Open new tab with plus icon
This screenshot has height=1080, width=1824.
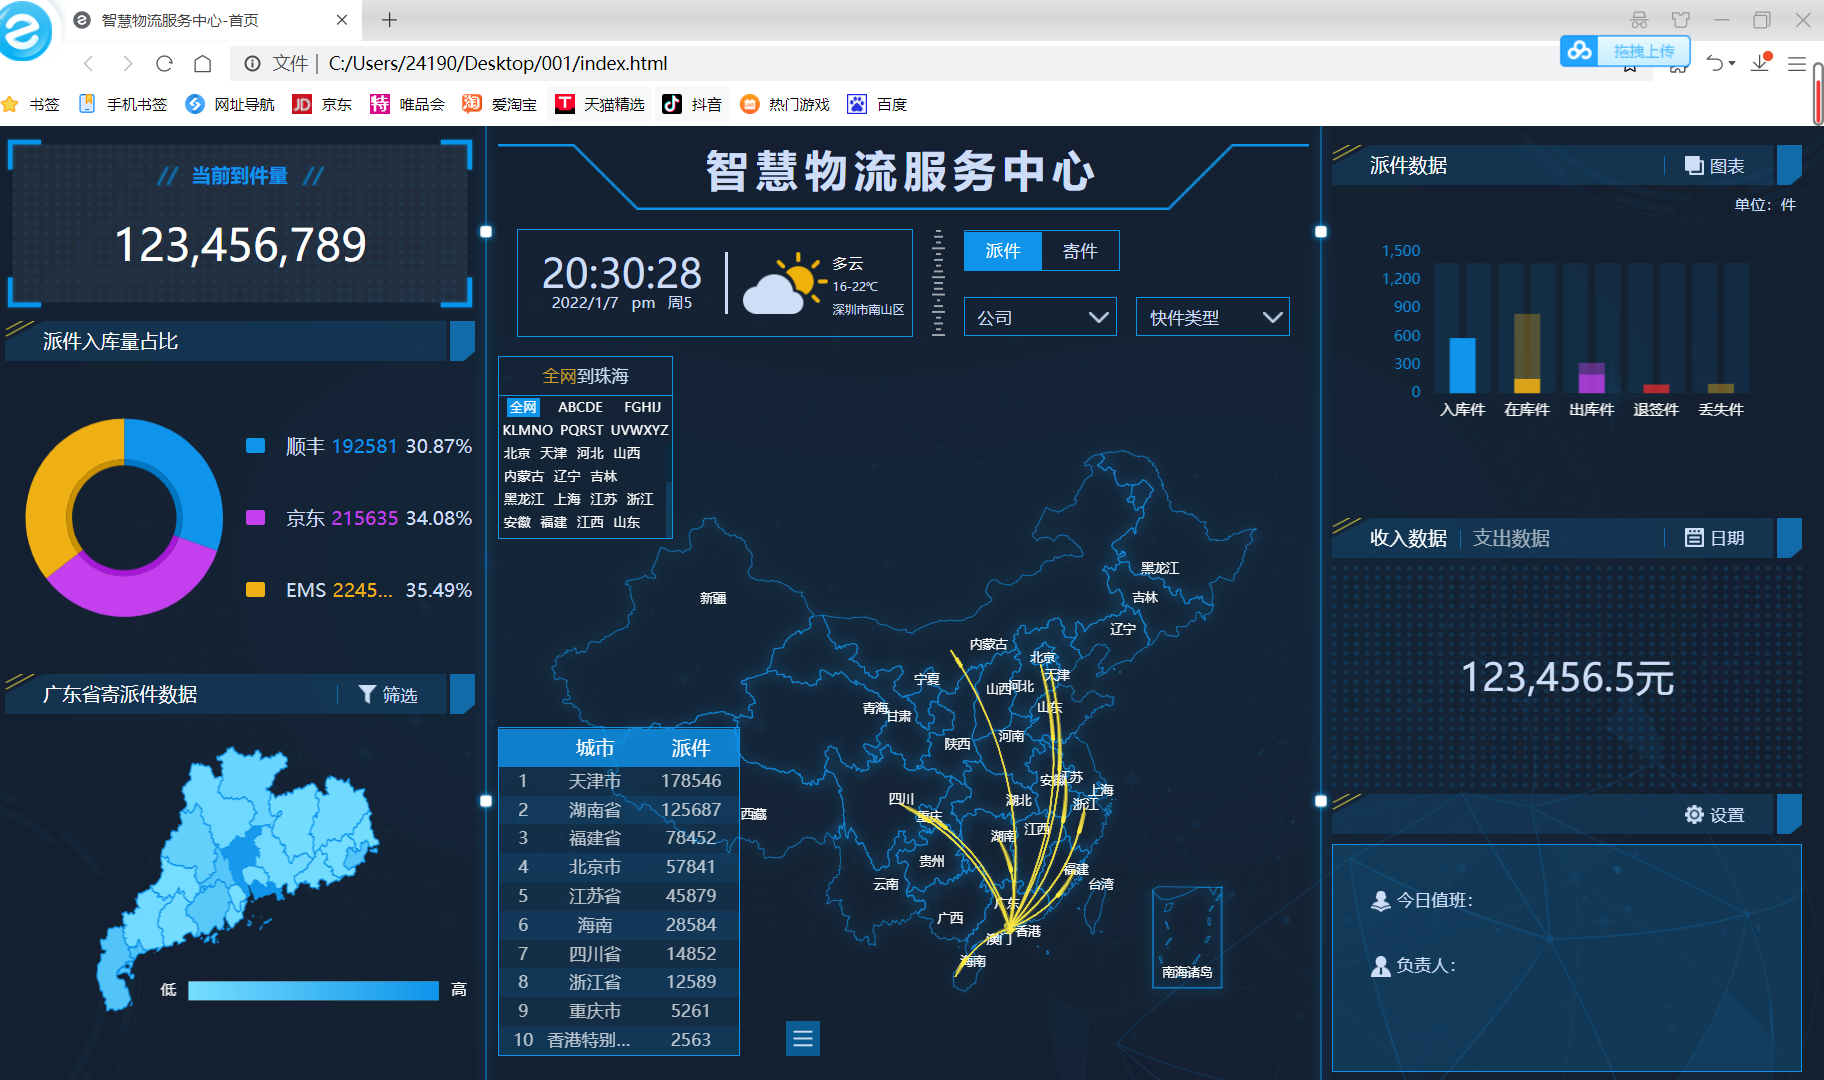[390, 20]
